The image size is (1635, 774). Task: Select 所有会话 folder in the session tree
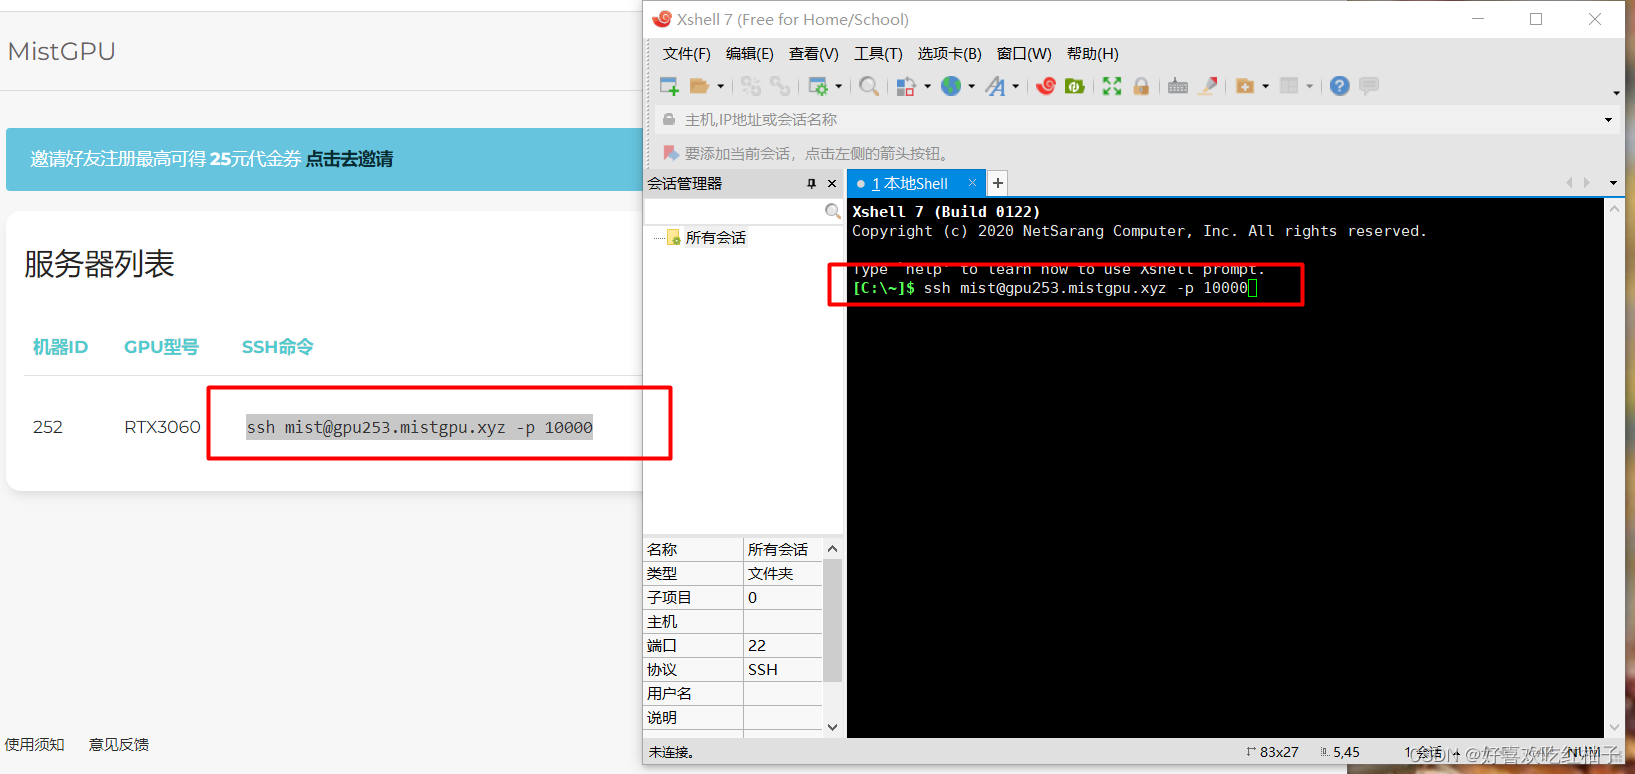pyautogui.click(x=715, y=238)
